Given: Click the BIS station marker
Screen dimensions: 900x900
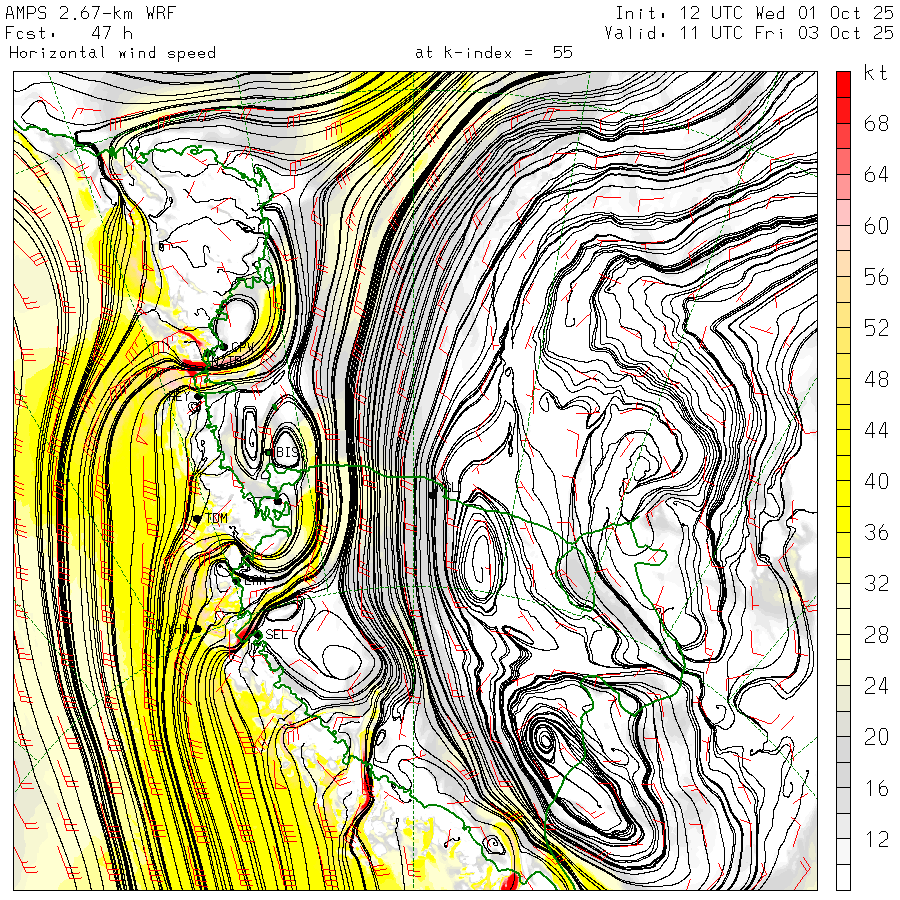Looking at the screenshot, I should coord(270,453).
